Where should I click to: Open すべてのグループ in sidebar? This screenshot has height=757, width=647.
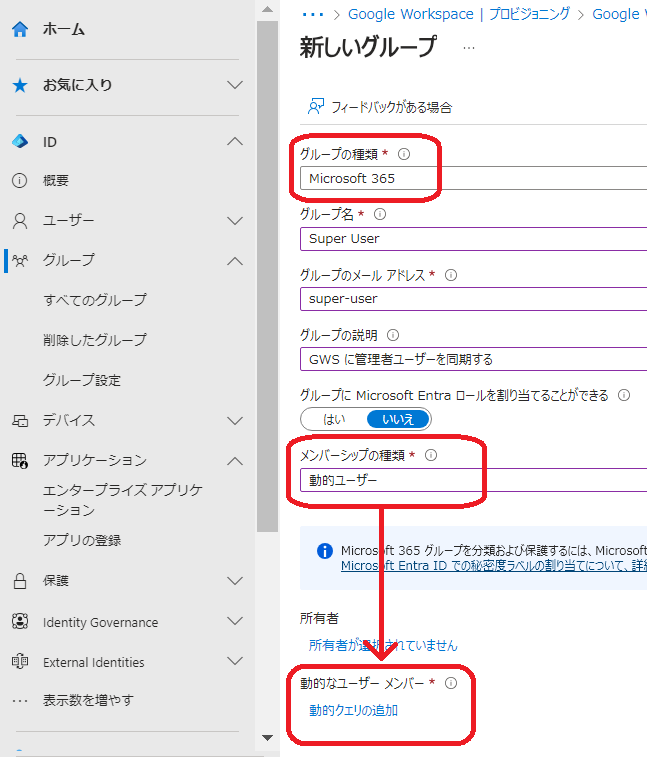(95, 300)
